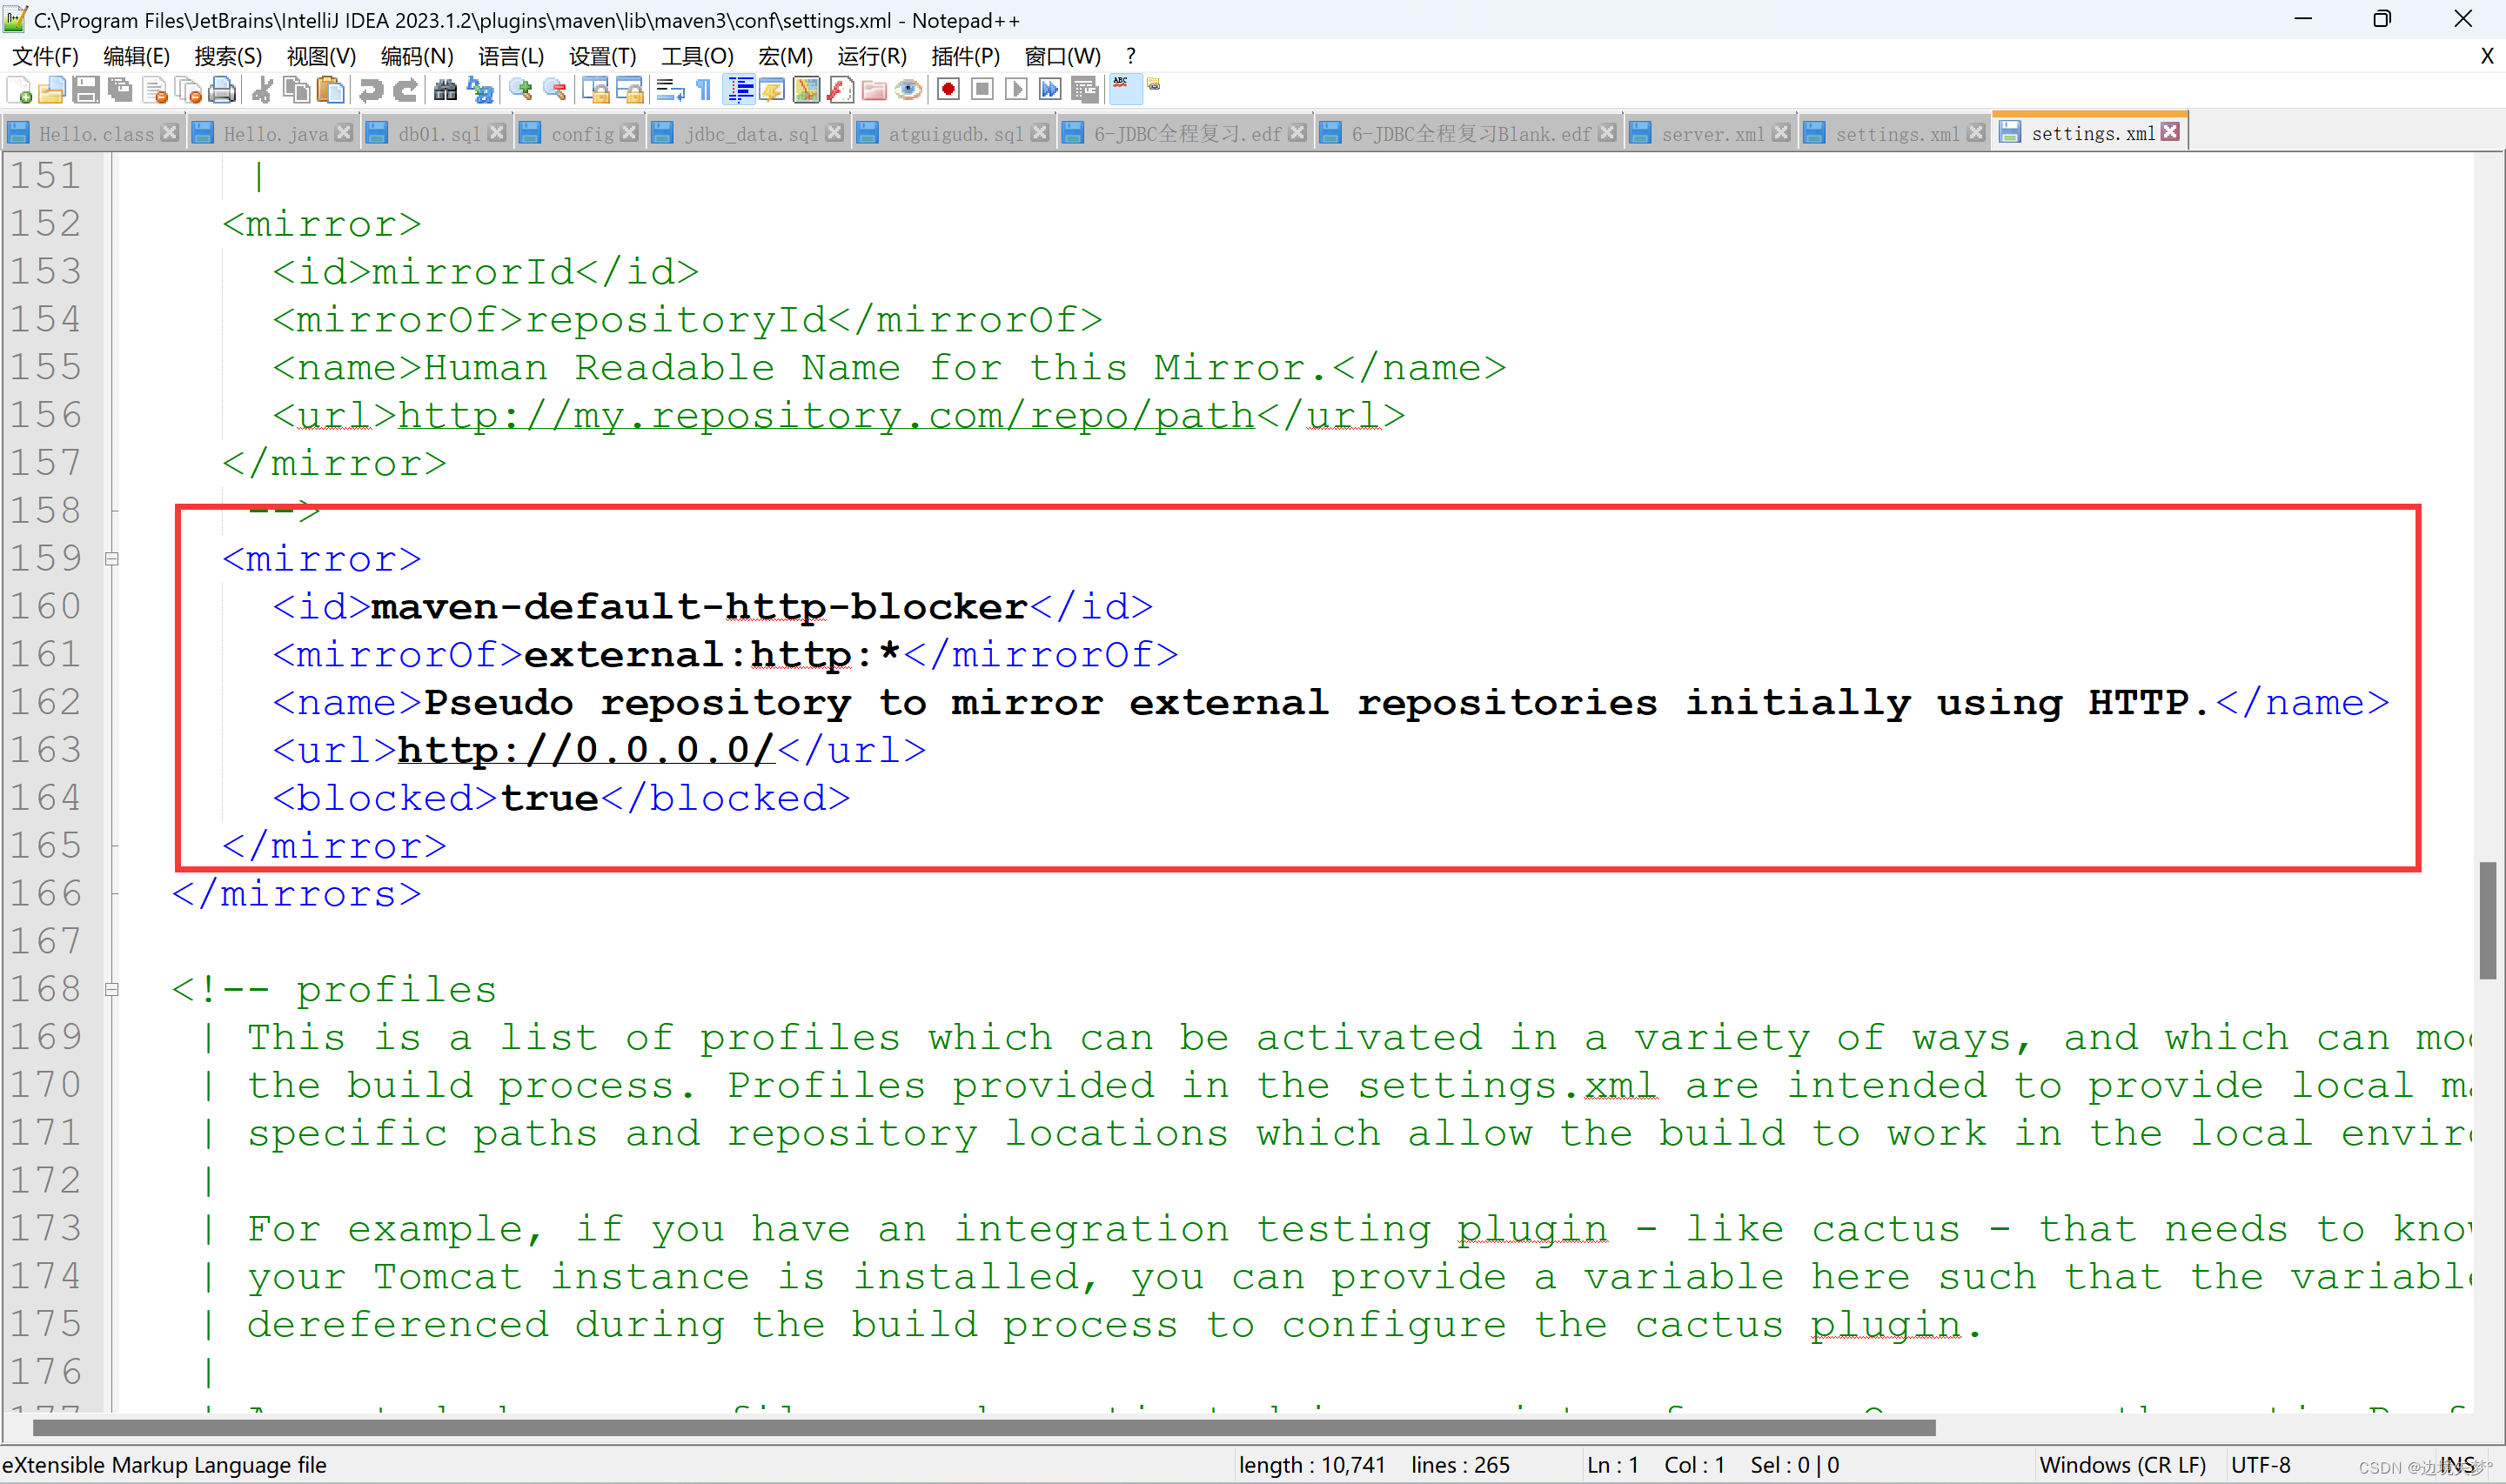This screenshot has width=2506, height=1484.
Task: Click the Undo arrow icon
Action: tap(371, 90)
